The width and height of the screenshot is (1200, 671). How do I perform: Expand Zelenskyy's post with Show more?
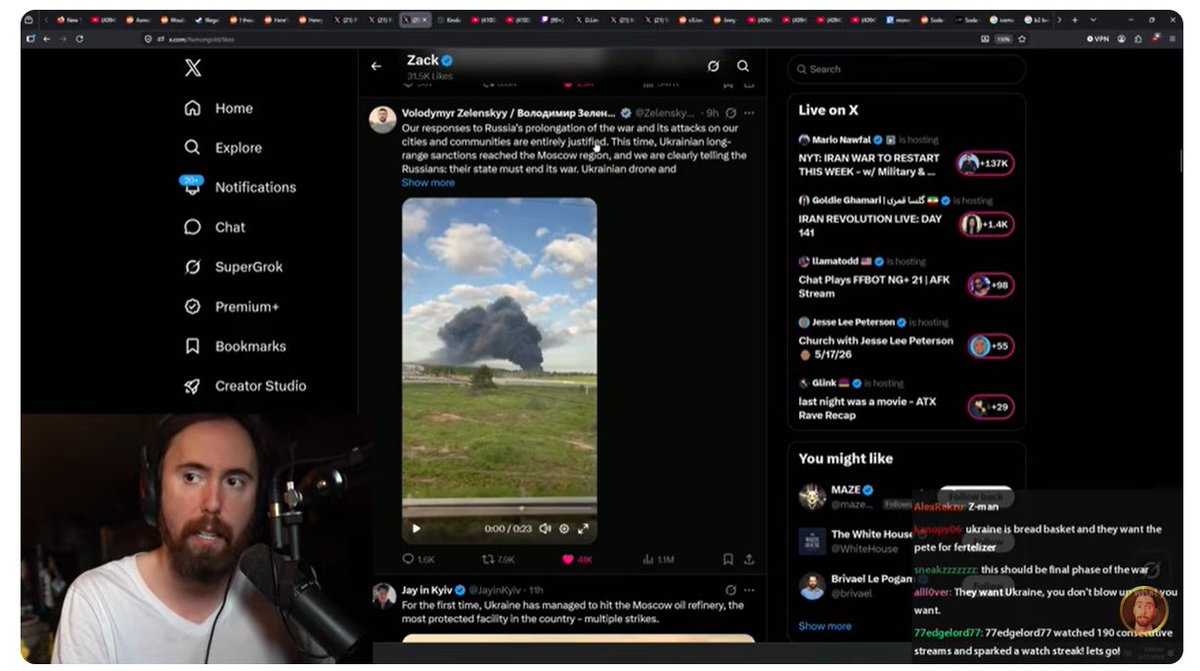pos(428,183)
